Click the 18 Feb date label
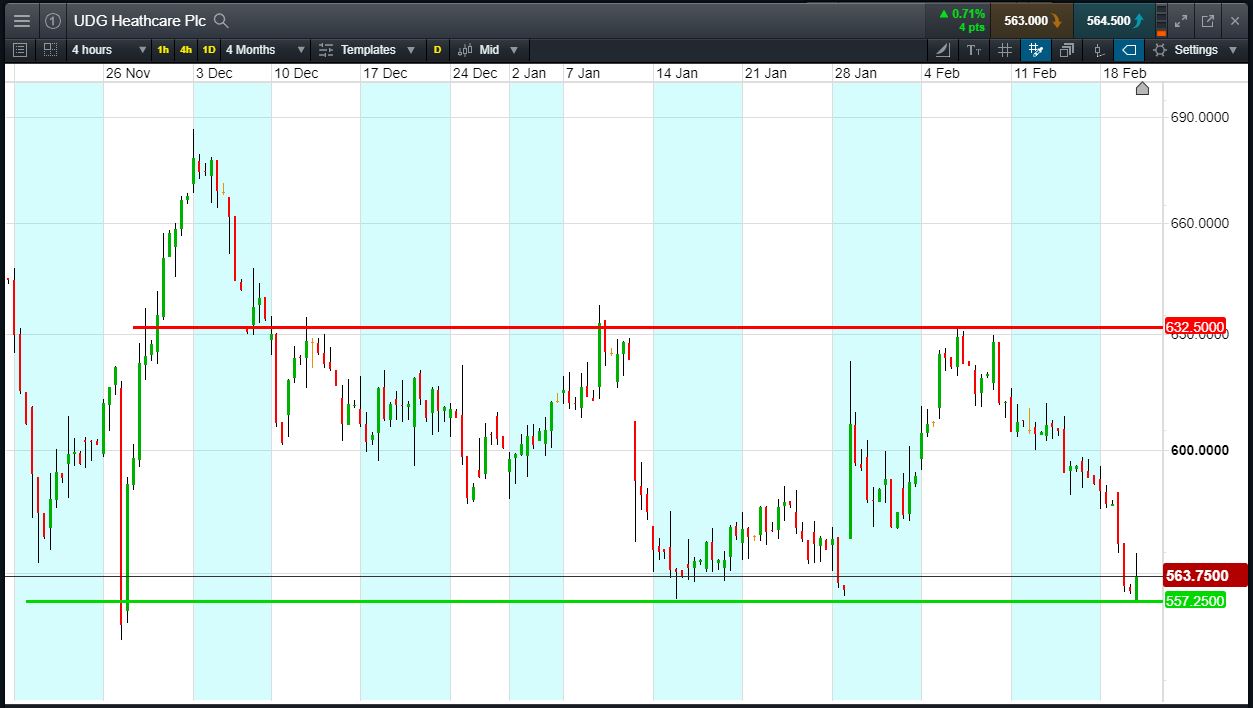 [1124, 73]
